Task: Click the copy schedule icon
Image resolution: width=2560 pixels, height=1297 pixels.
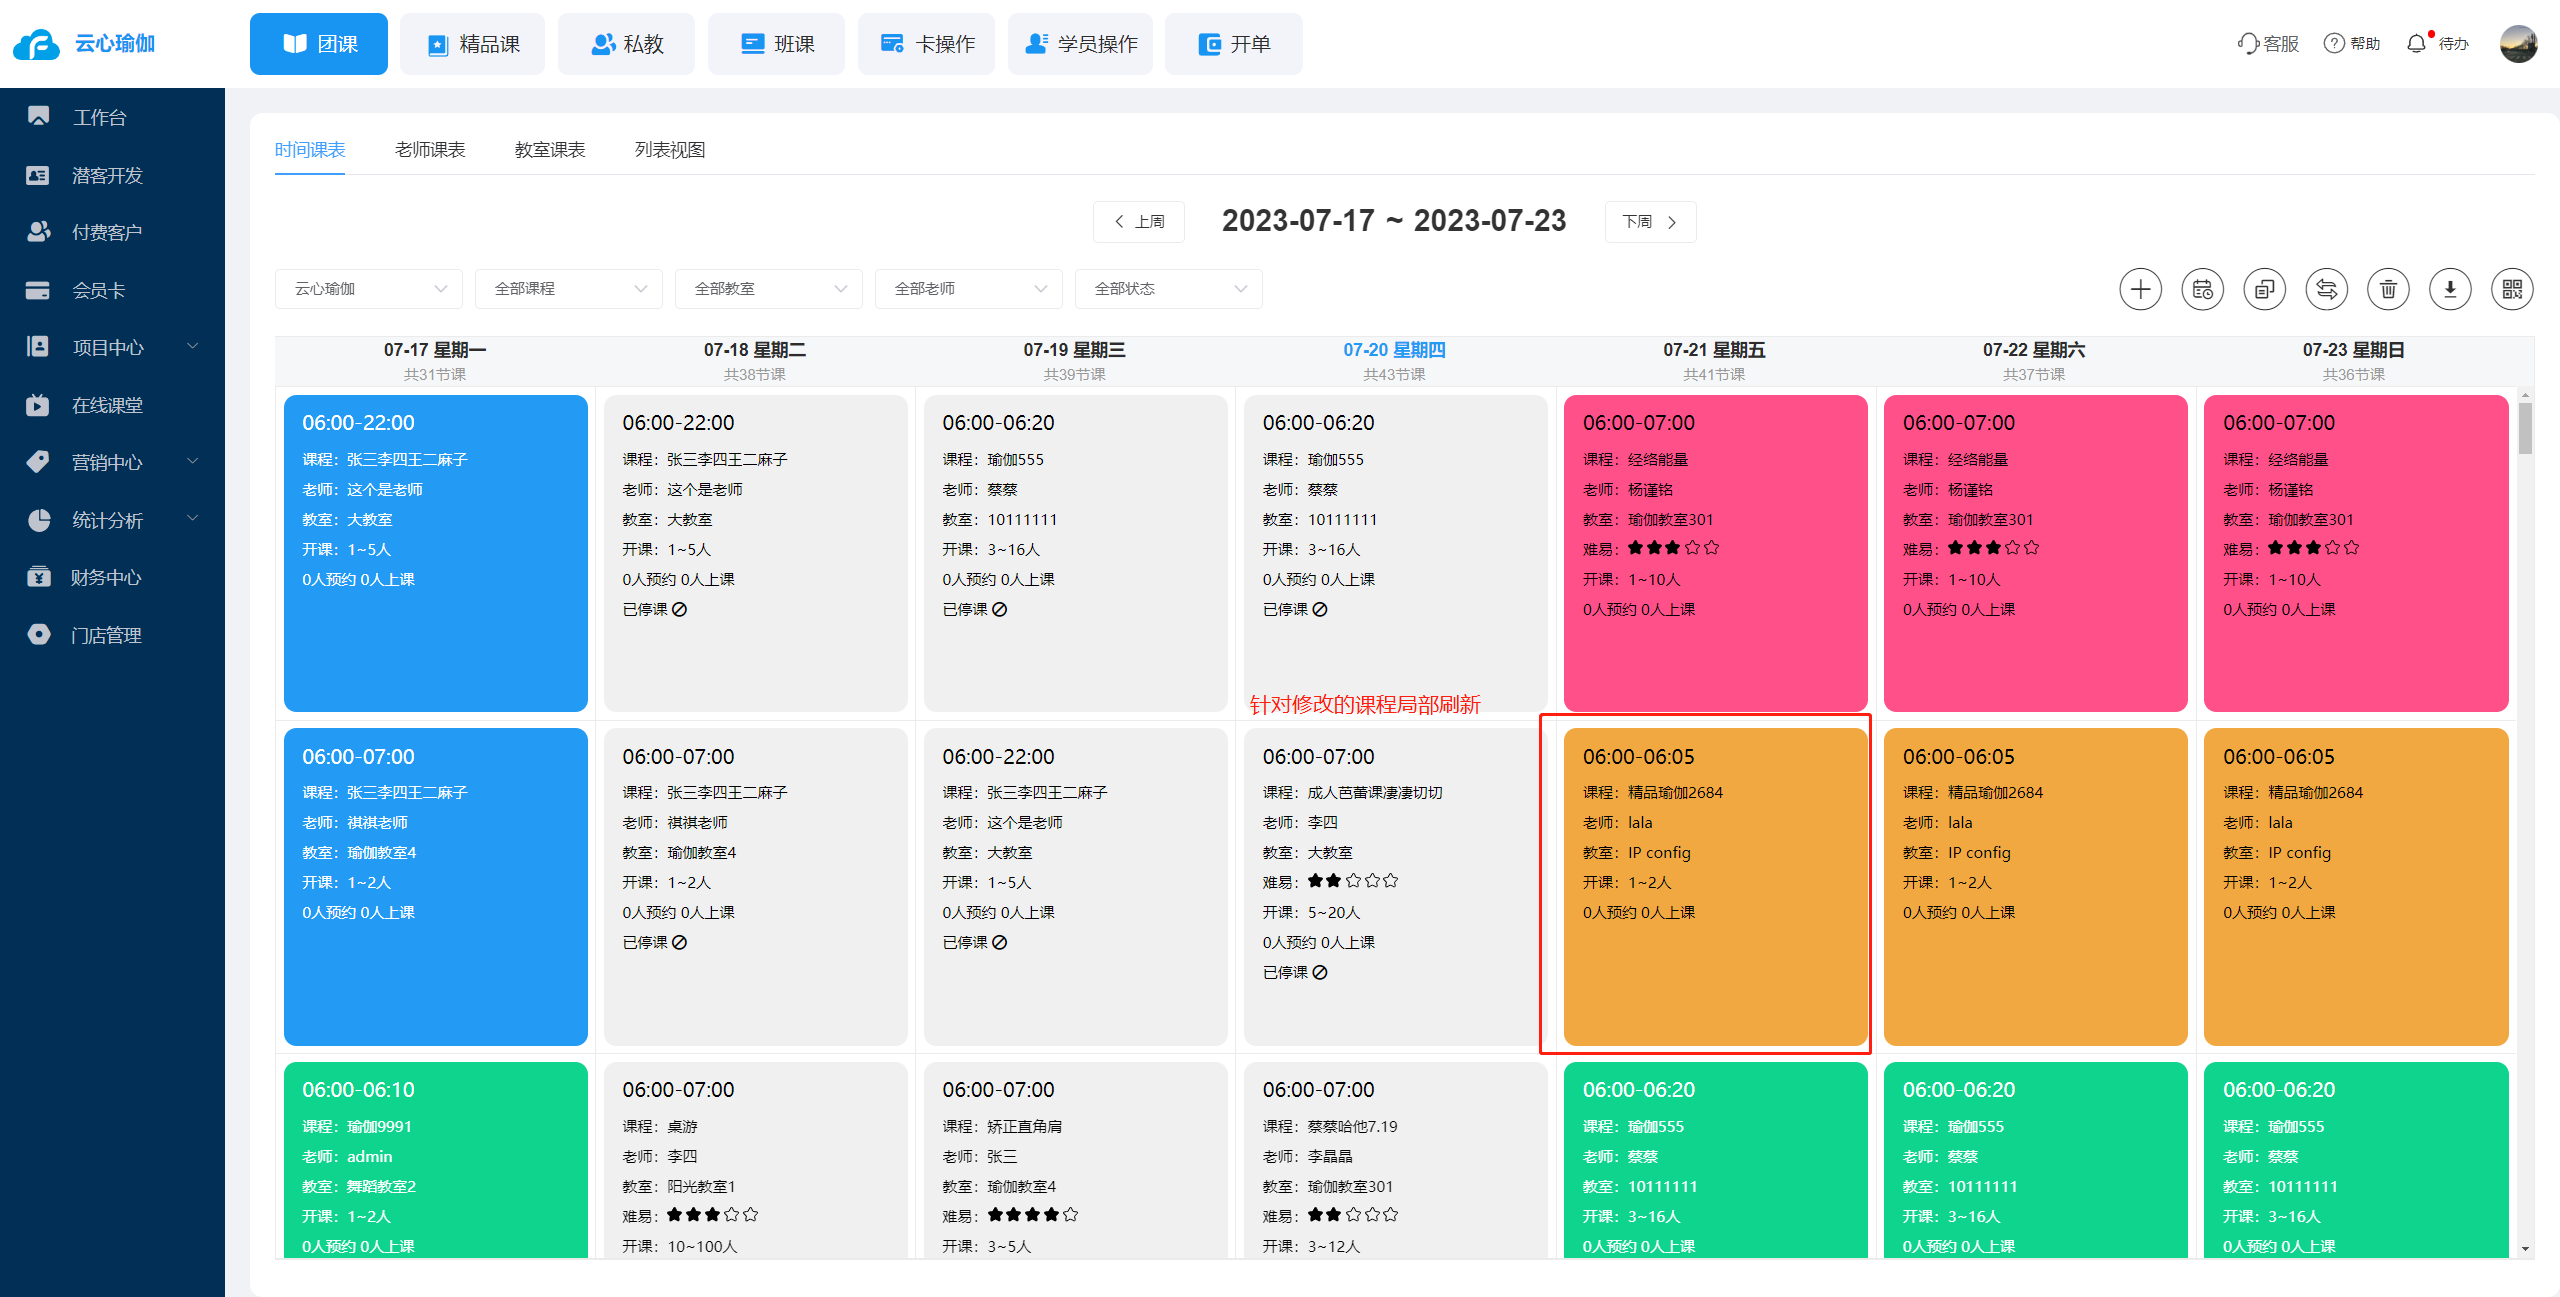Action: [x=2264, y=289]
